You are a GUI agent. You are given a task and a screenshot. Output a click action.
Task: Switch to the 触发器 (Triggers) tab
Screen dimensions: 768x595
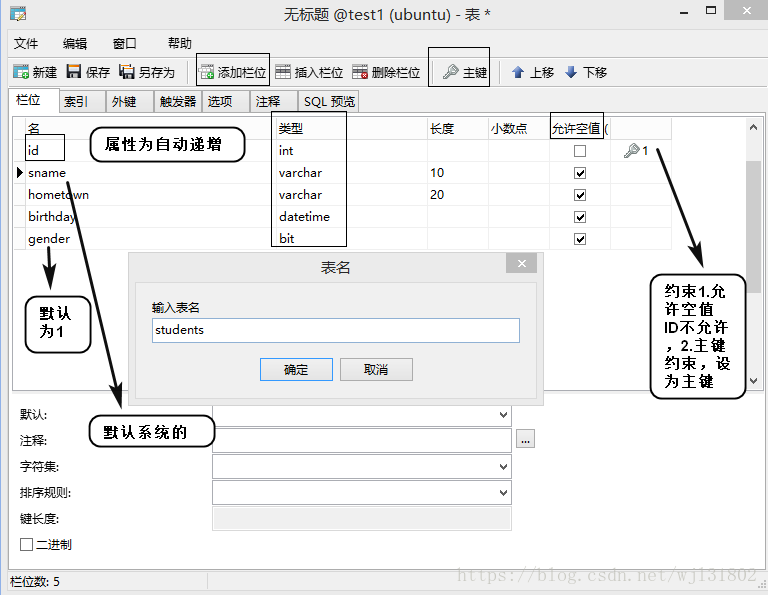point(178,101)
